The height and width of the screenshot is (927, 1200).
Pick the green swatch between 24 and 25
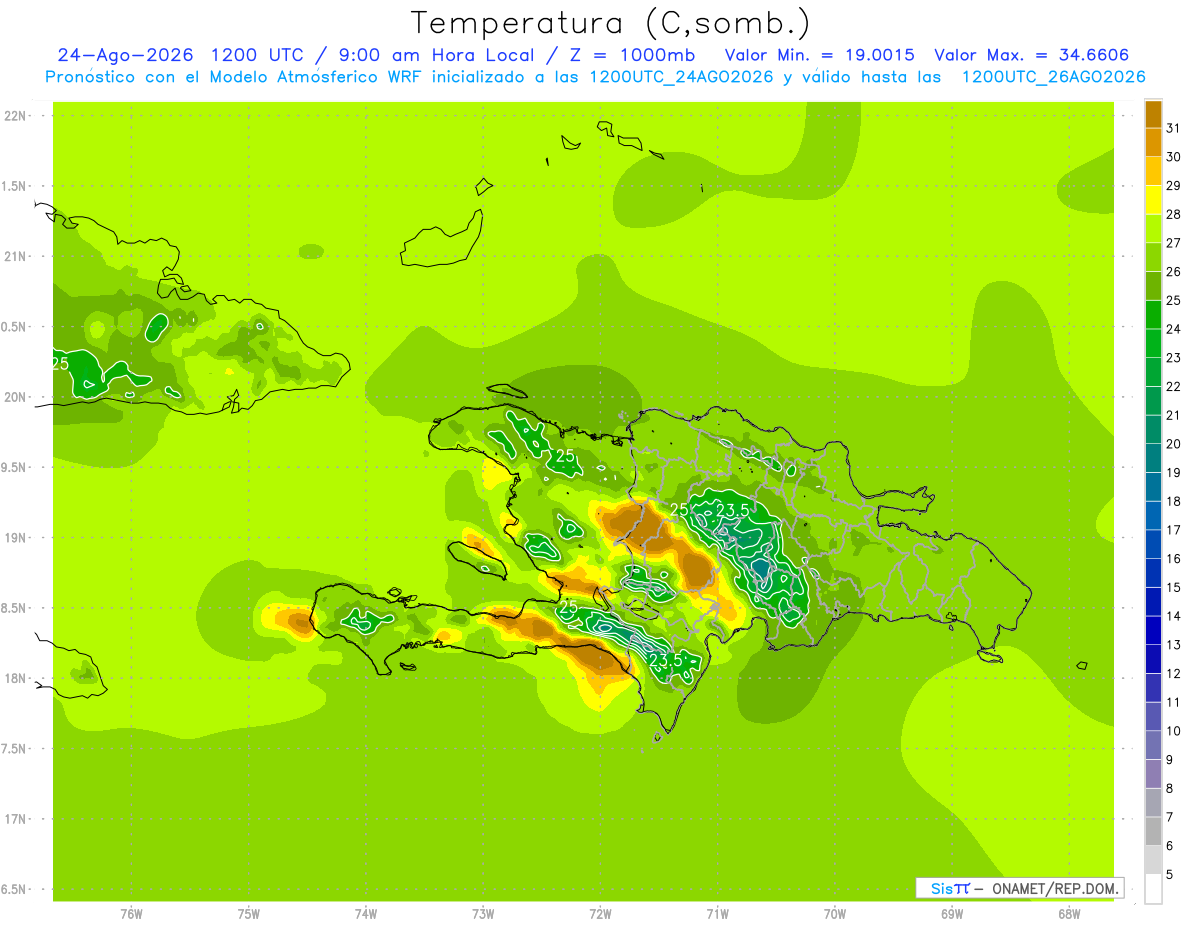(1153, 315)
